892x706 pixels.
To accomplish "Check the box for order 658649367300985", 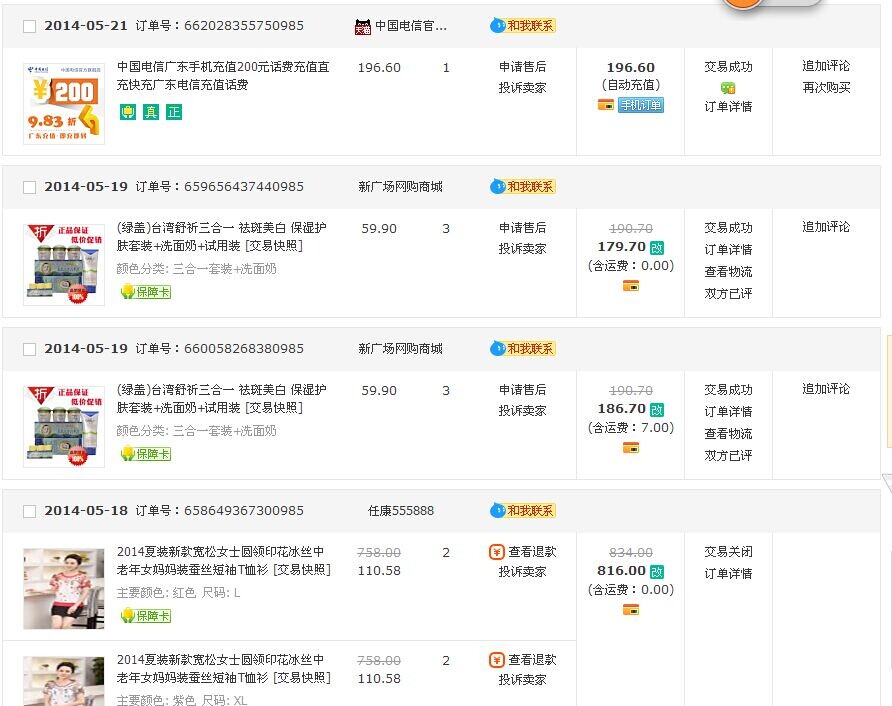I will point(29,511).
